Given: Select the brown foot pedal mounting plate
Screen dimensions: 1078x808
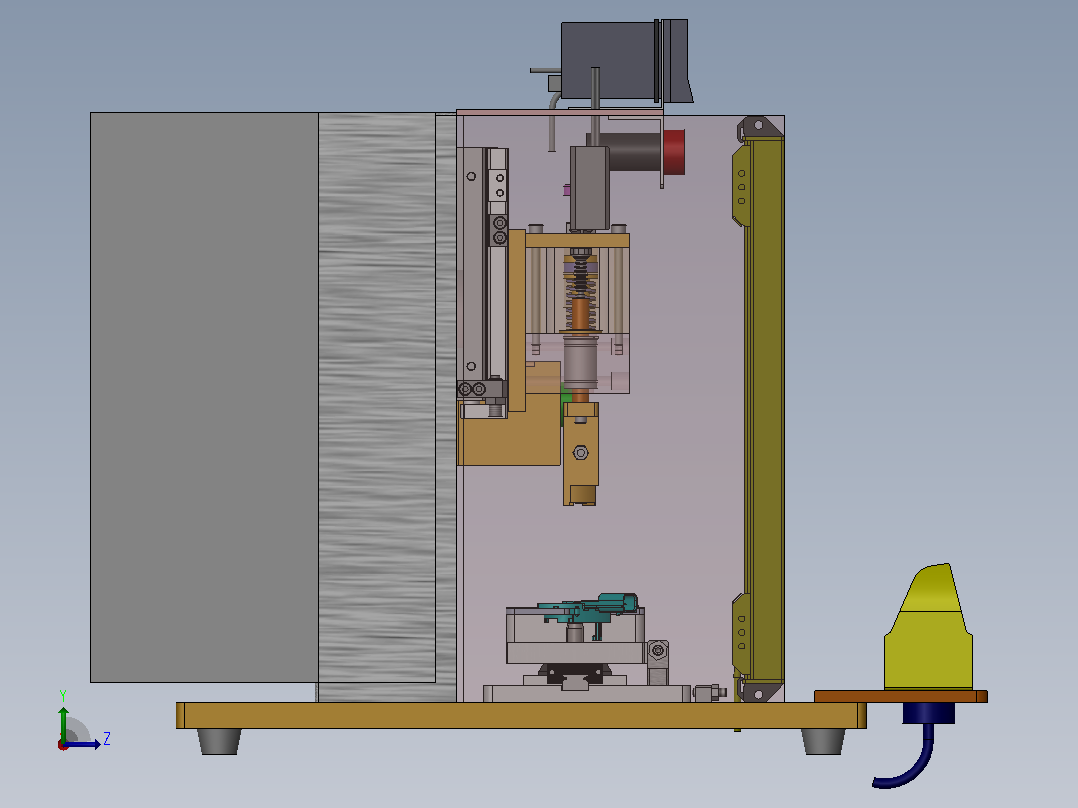Looking at the screenshot, I should (x=901, y=697).
